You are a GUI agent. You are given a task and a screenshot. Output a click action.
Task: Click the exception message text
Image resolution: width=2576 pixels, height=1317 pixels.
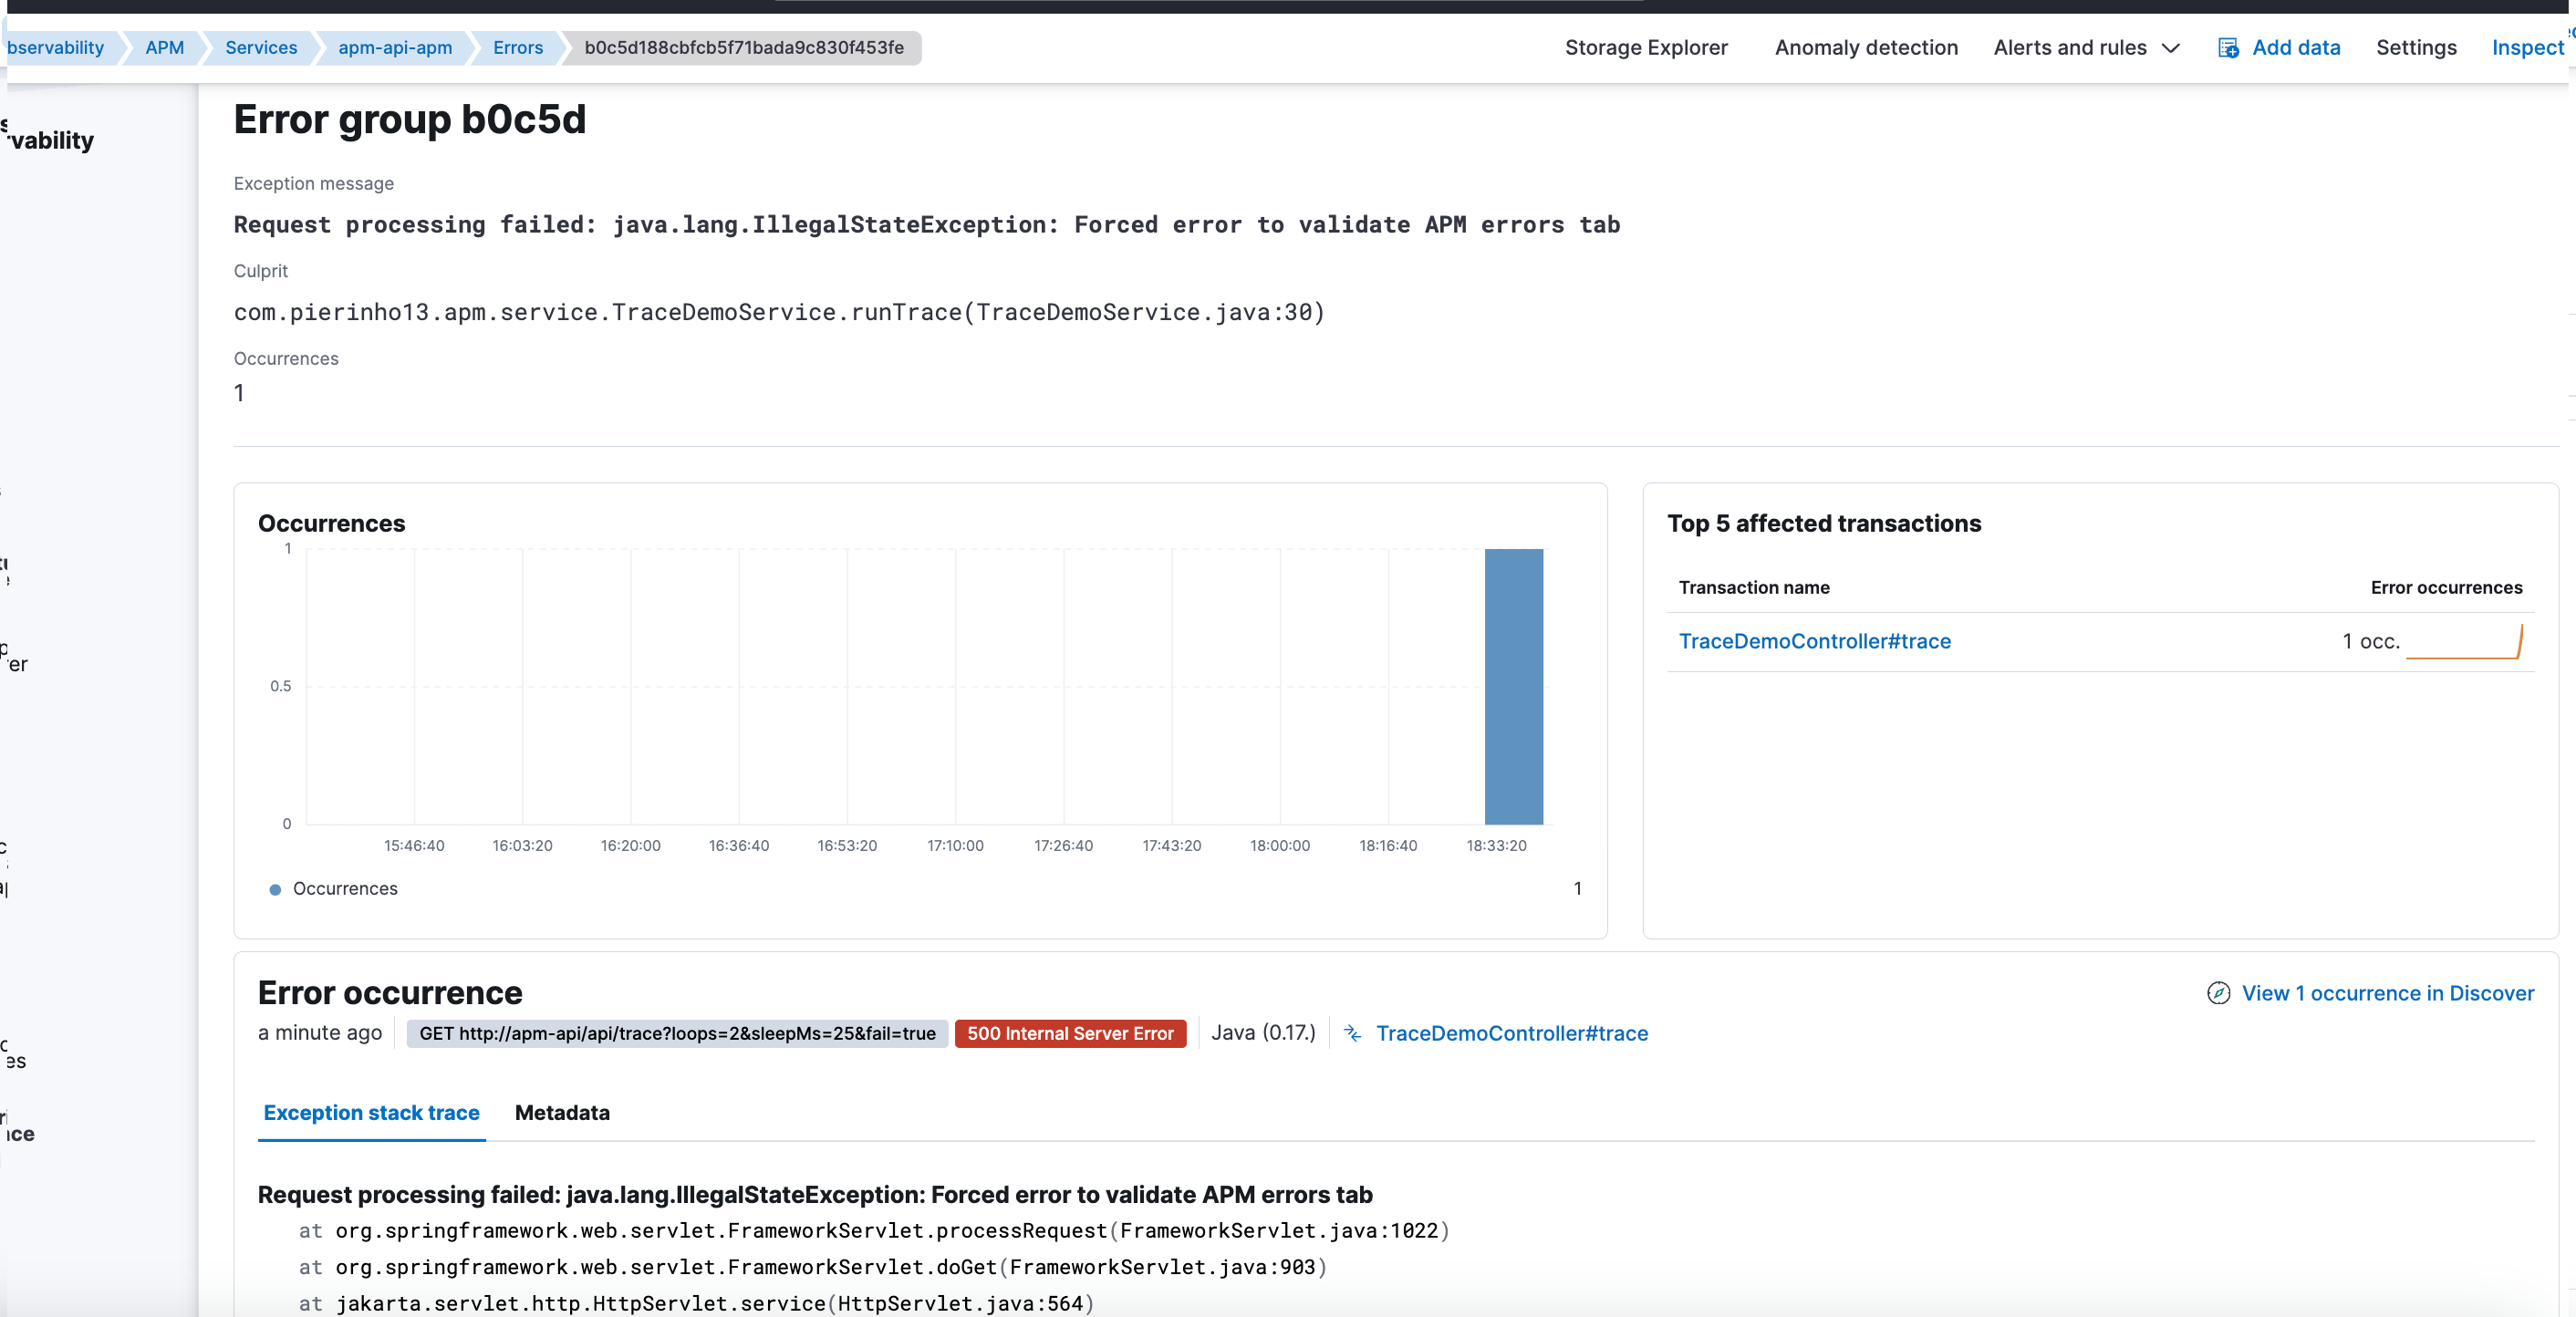pos(926,225)
